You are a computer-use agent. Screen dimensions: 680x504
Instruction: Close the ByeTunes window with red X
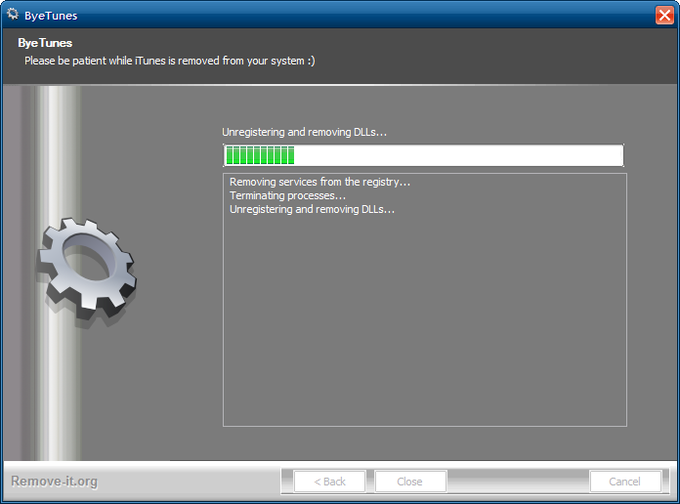664,16
